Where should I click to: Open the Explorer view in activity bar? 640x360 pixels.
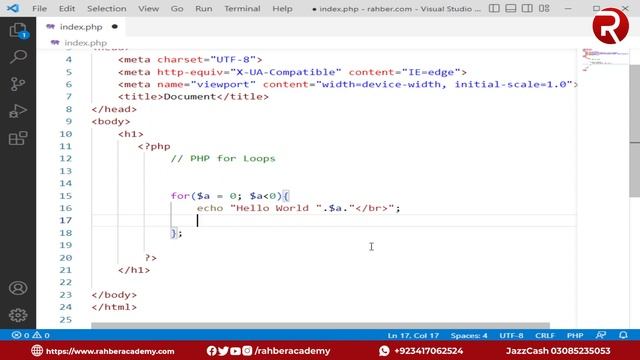[18, 30]
